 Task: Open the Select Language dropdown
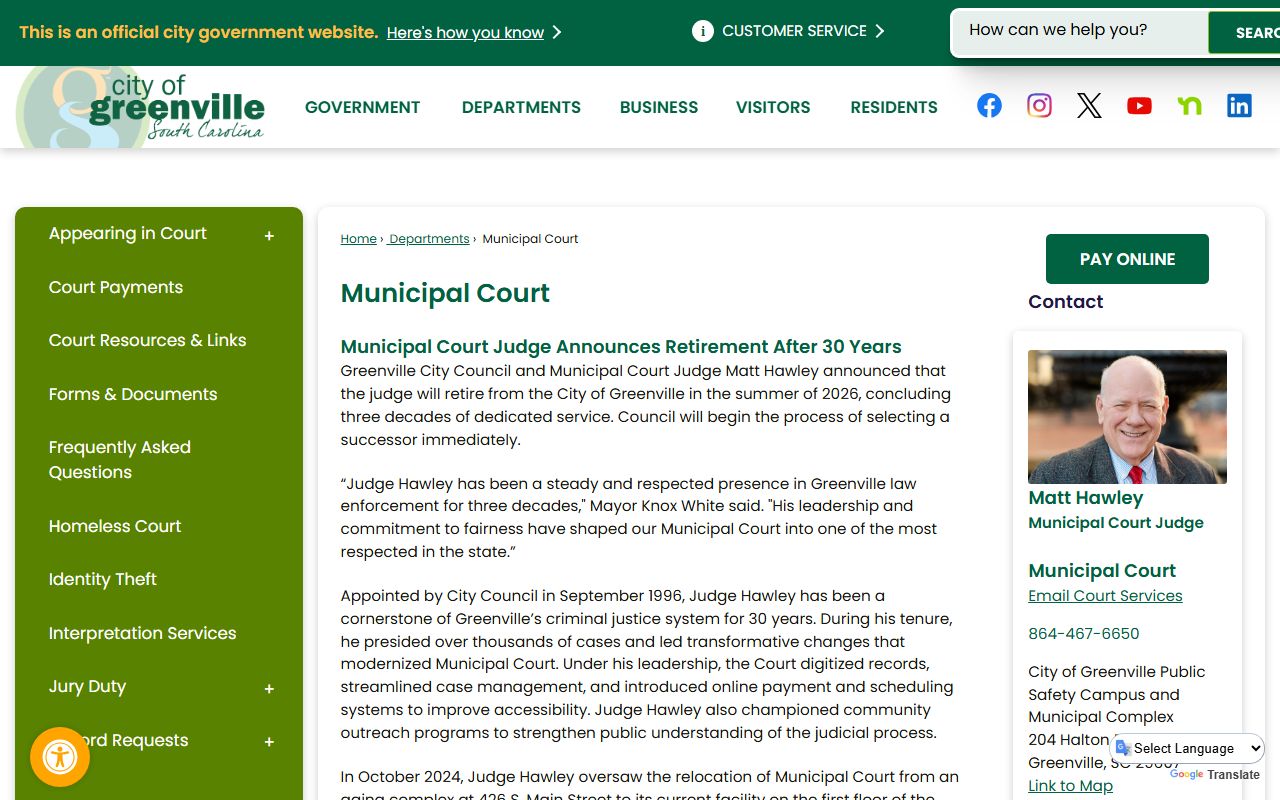[1188, 748]
